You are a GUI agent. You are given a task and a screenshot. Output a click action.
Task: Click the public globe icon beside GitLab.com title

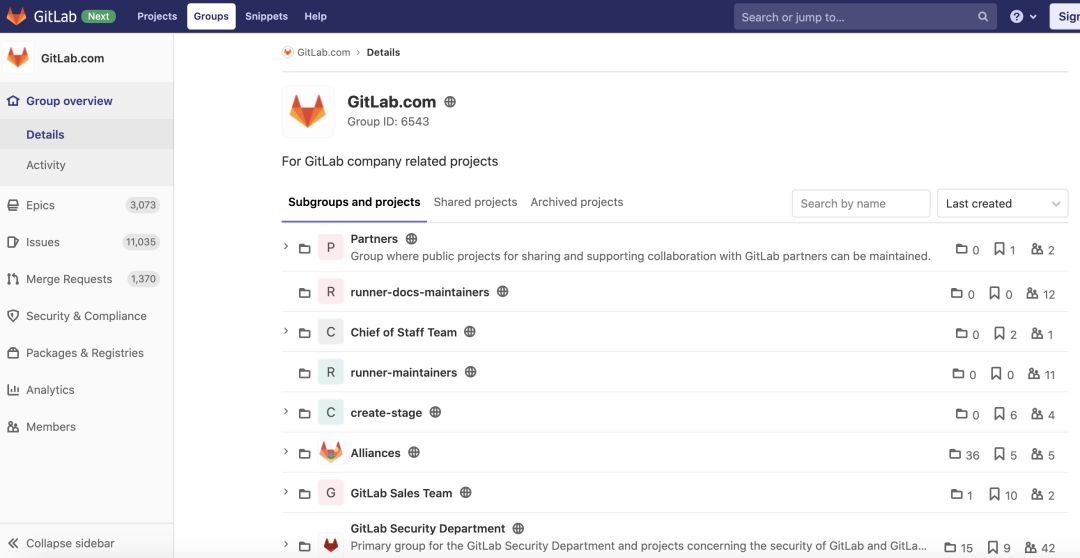[x=450, y=102]
